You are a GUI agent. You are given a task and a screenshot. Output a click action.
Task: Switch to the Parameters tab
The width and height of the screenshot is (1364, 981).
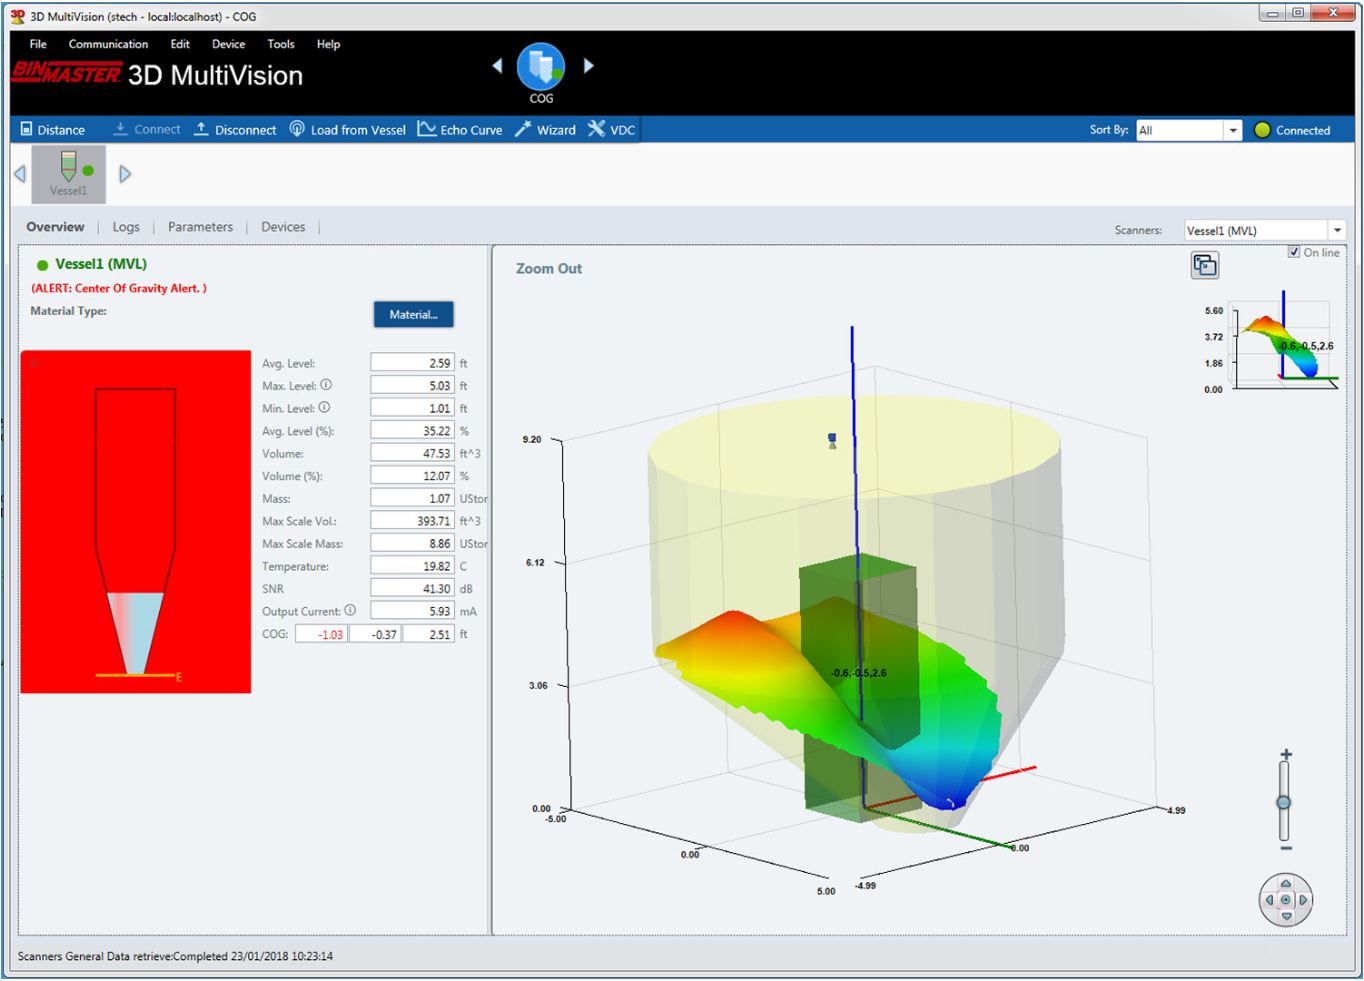(200, 227)
